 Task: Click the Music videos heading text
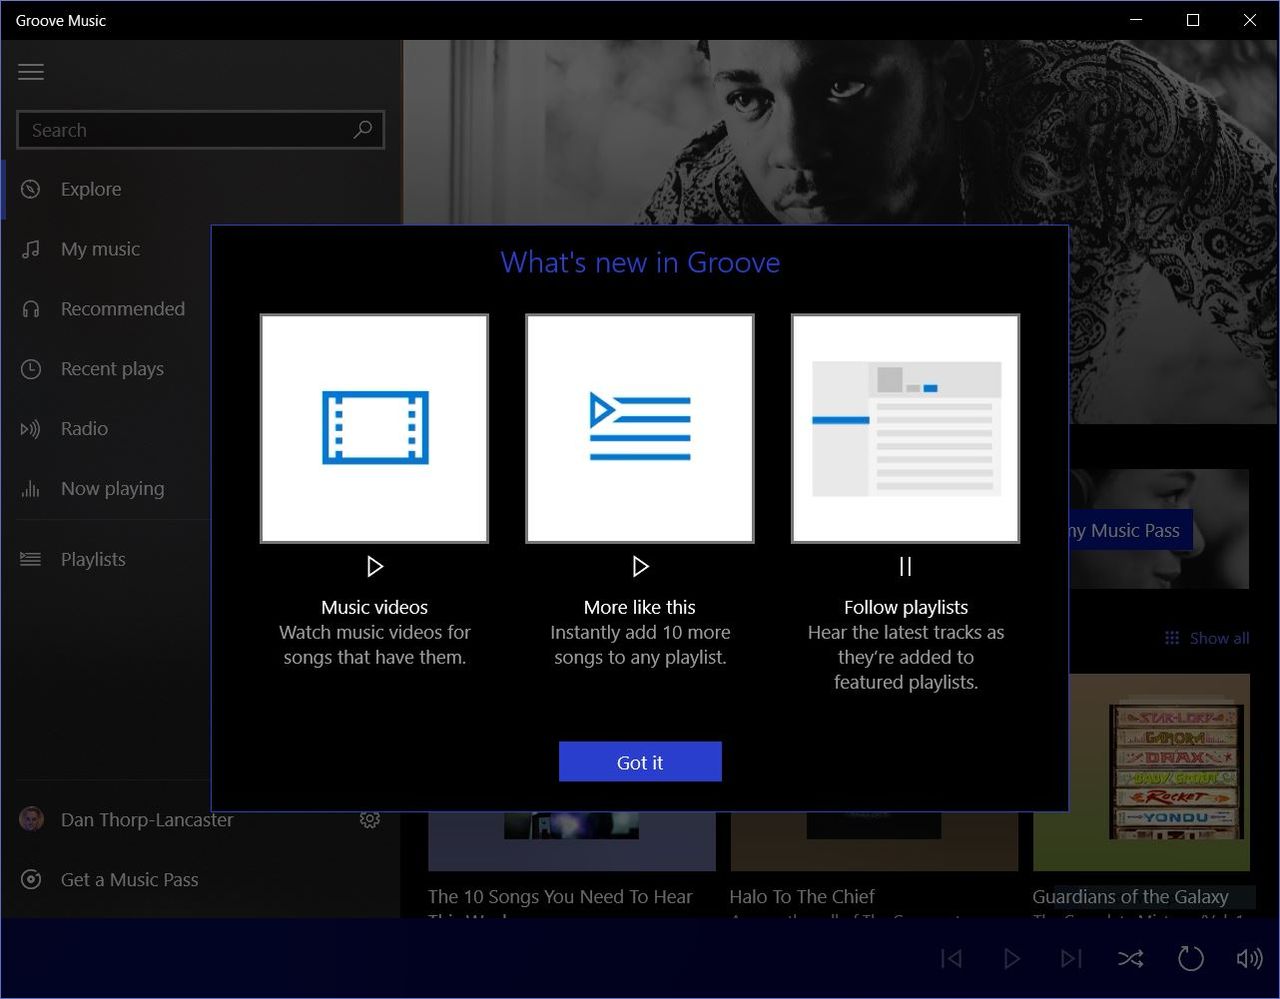[x=375, y=607]
